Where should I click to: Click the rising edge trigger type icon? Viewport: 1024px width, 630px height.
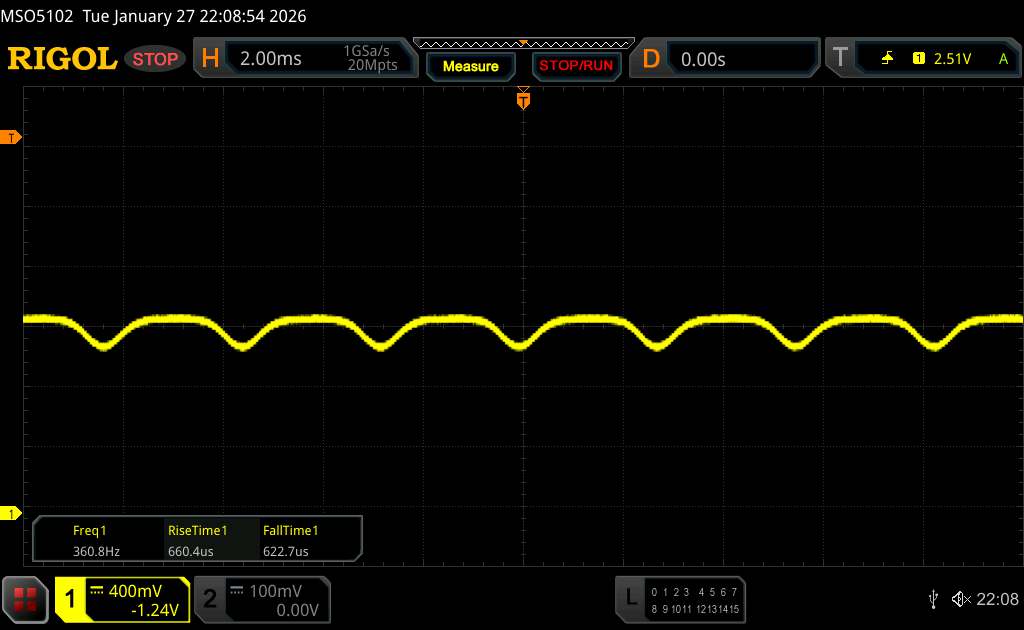(x=887, y=59)
